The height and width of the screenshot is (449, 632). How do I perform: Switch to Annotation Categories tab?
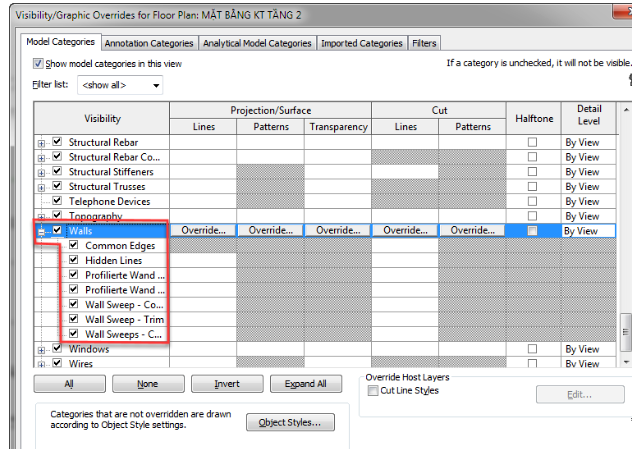point(148,44)
